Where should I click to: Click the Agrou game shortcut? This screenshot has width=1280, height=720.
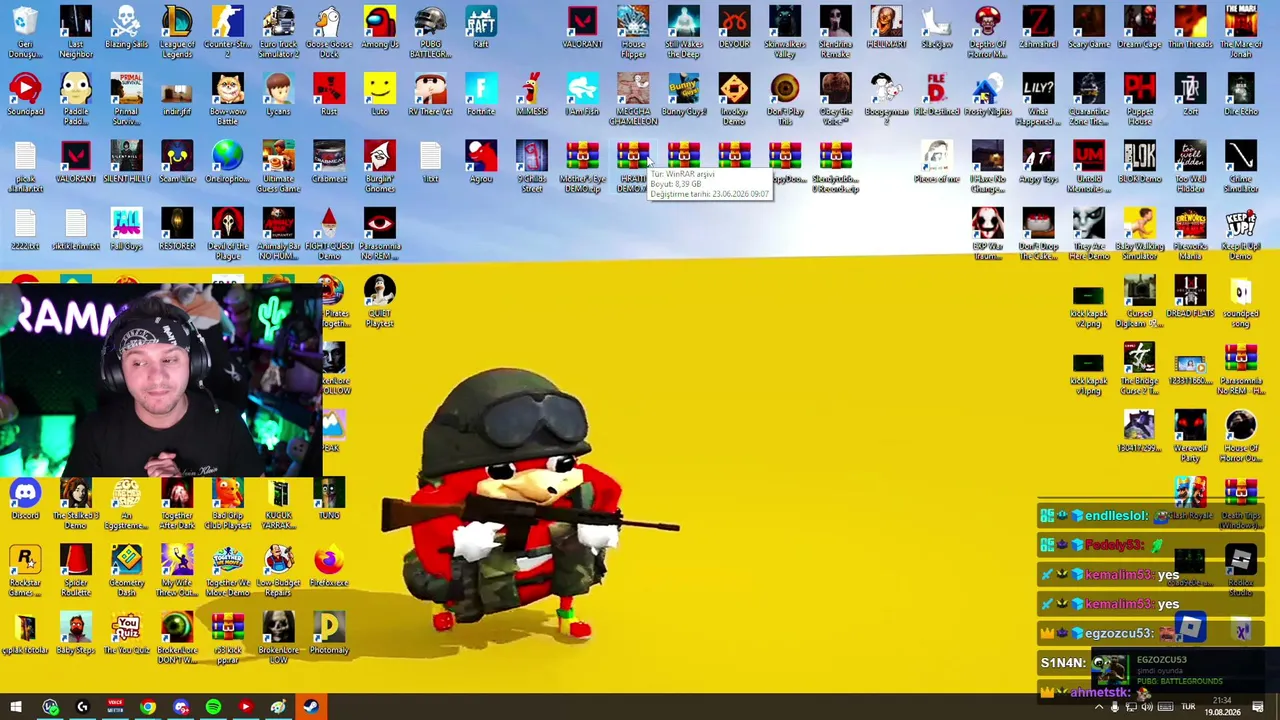[x=481, y=163]
